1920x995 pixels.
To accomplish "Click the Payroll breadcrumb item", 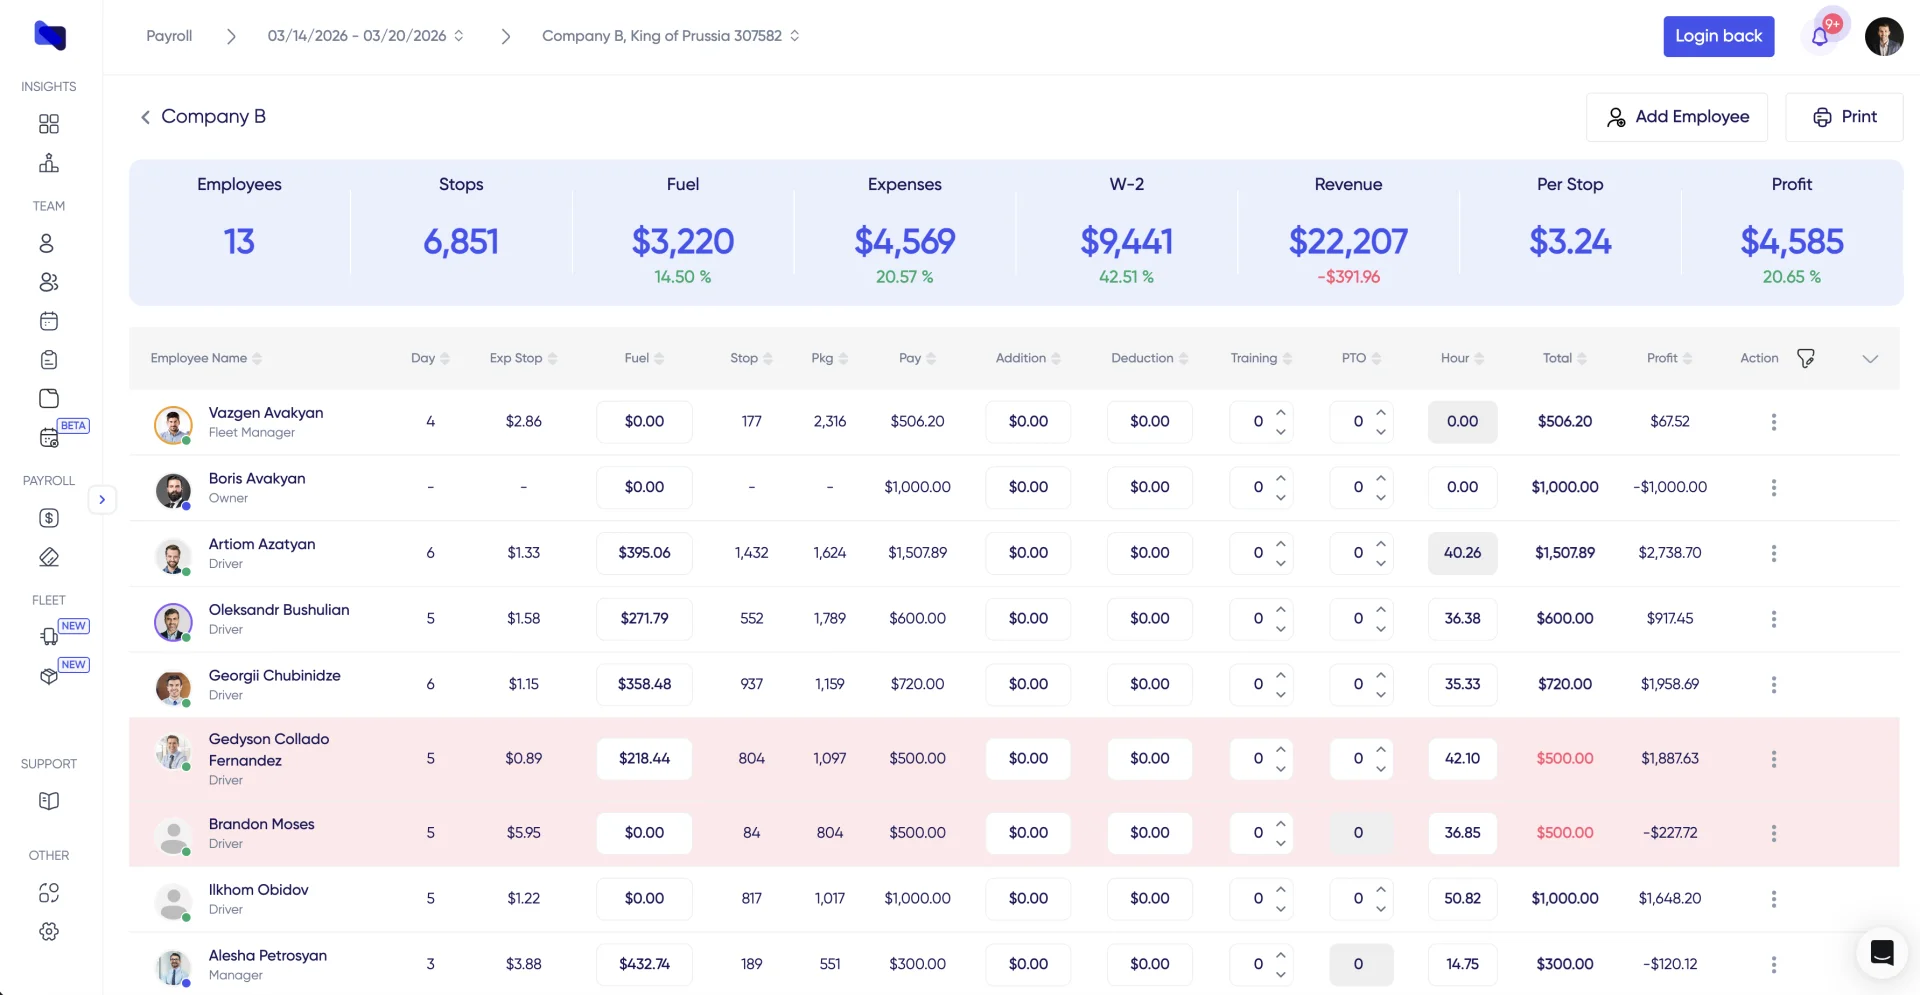I will (168, 35).
